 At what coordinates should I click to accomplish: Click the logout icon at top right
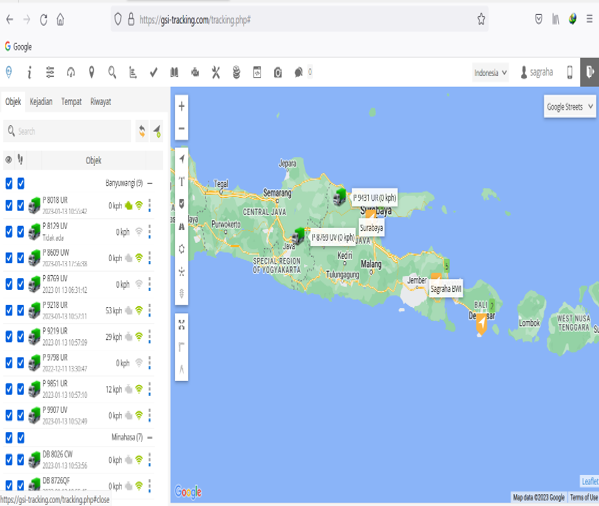click(x=589, y=72)
